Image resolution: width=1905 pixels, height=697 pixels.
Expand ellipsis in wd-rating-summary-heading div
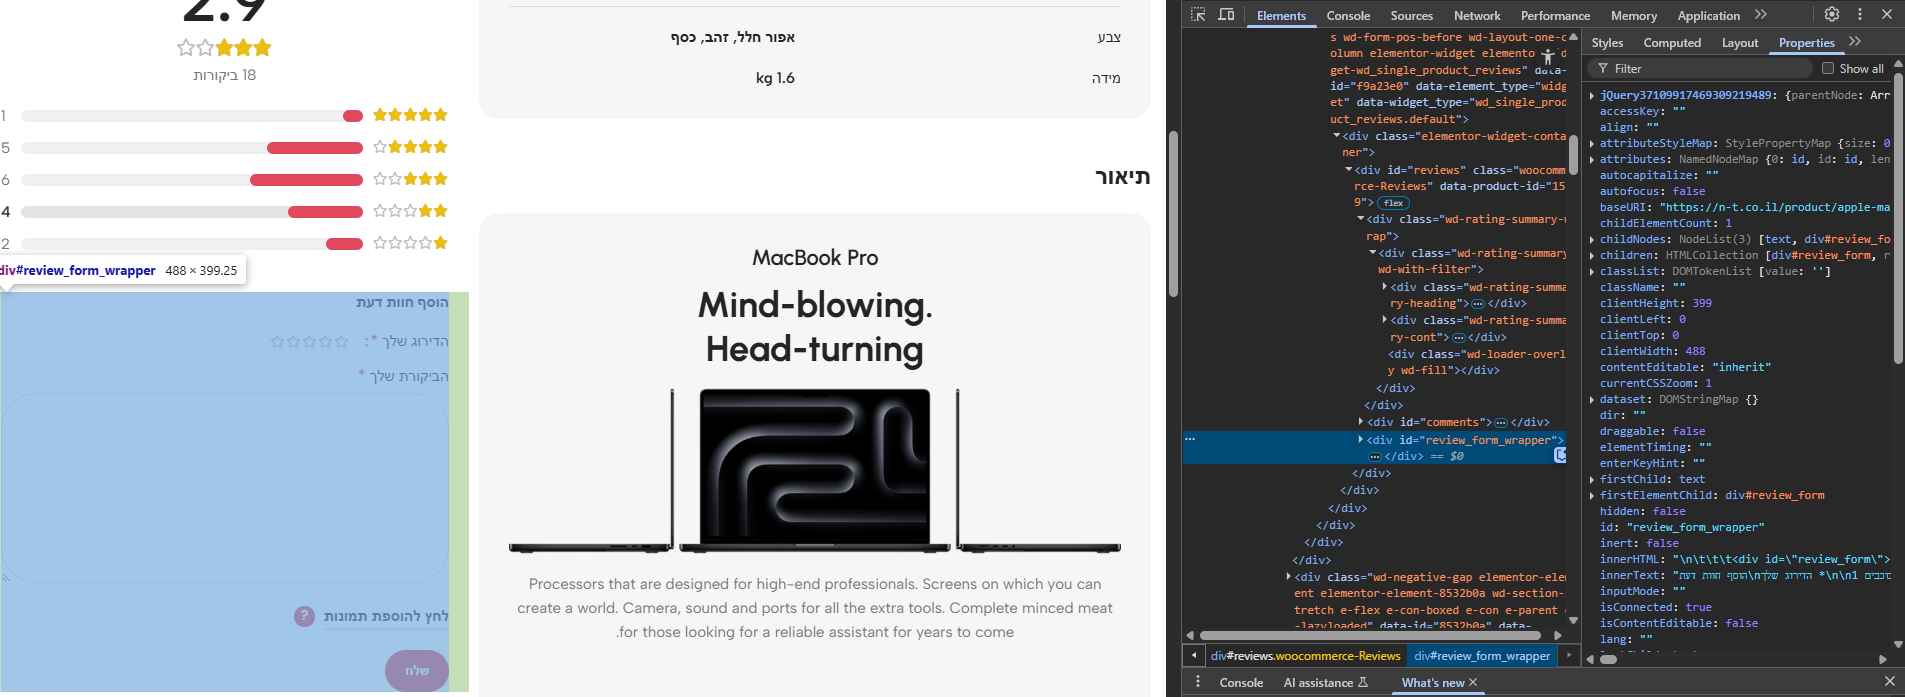point(1478,304)
